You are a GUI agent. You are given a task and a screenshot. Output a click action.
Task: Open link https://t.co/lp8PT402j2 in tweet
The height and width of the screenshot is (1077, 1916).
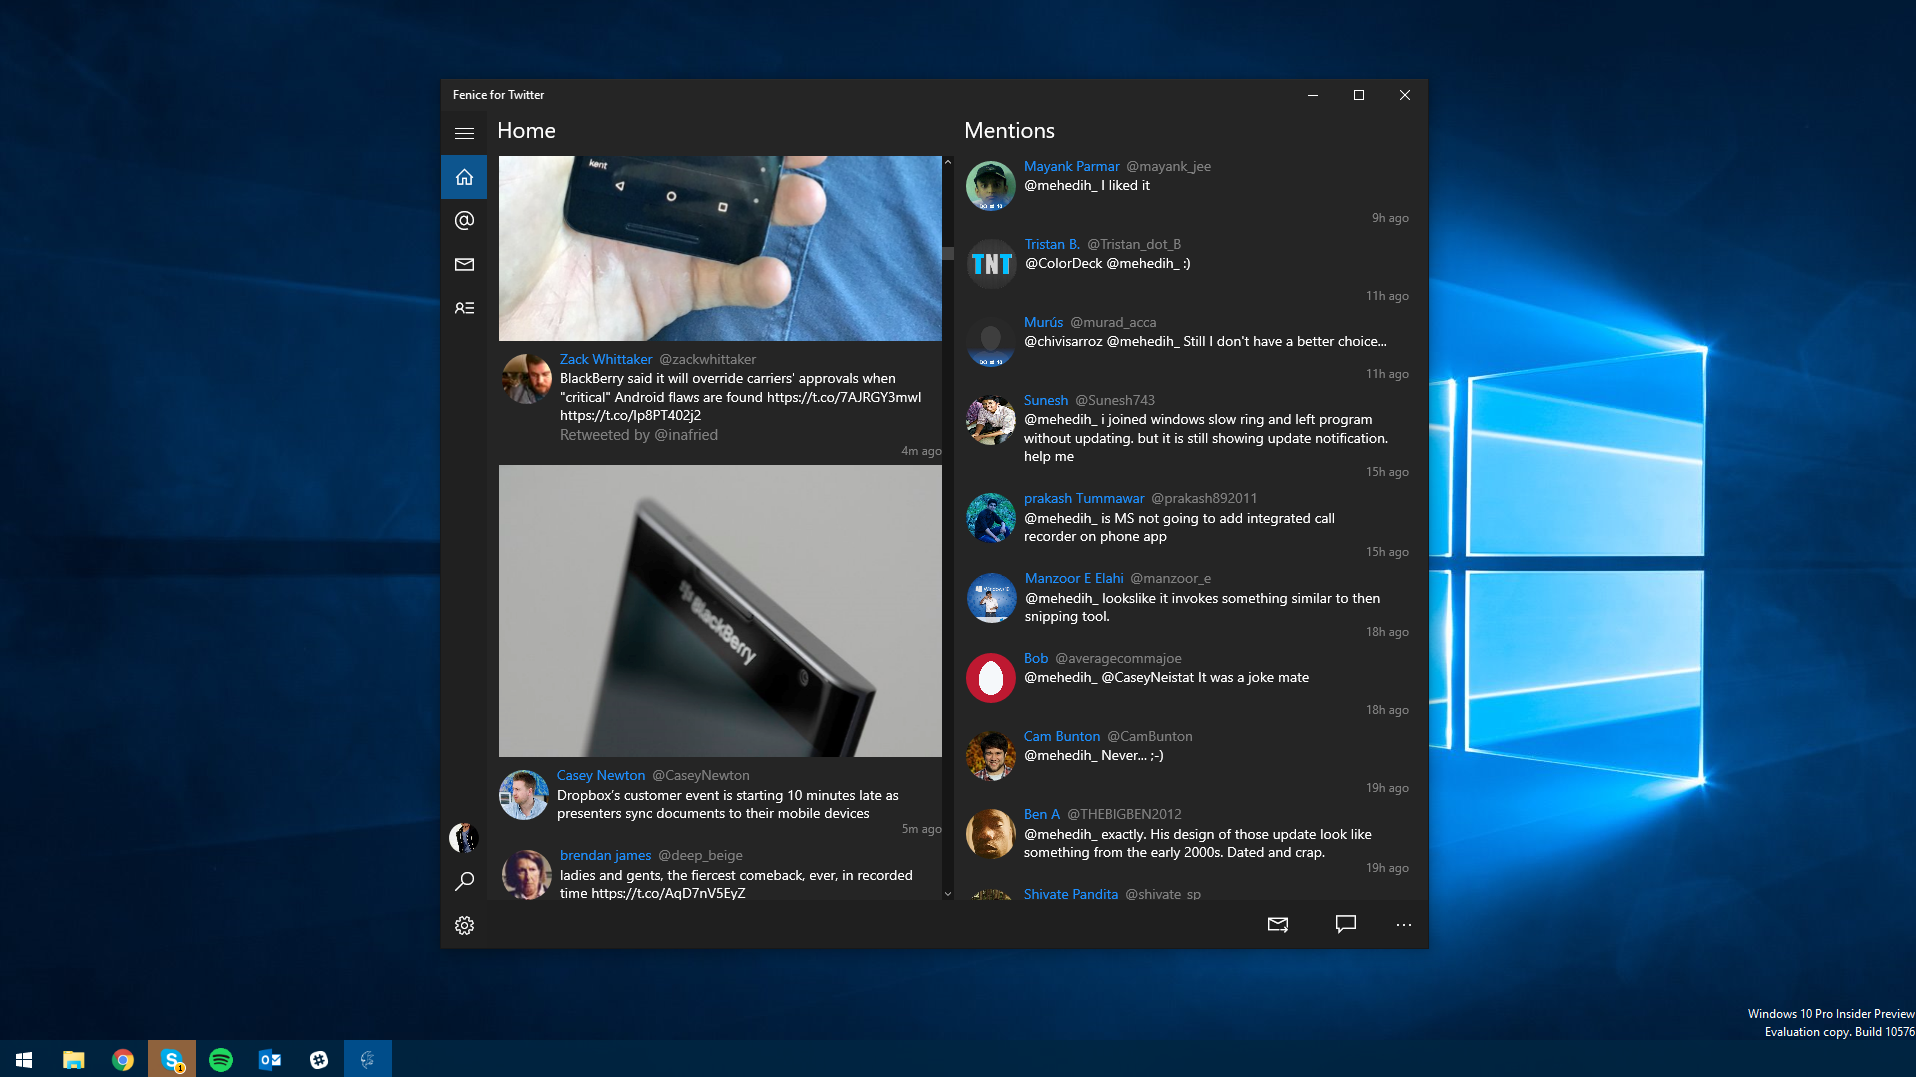point(630,415)
